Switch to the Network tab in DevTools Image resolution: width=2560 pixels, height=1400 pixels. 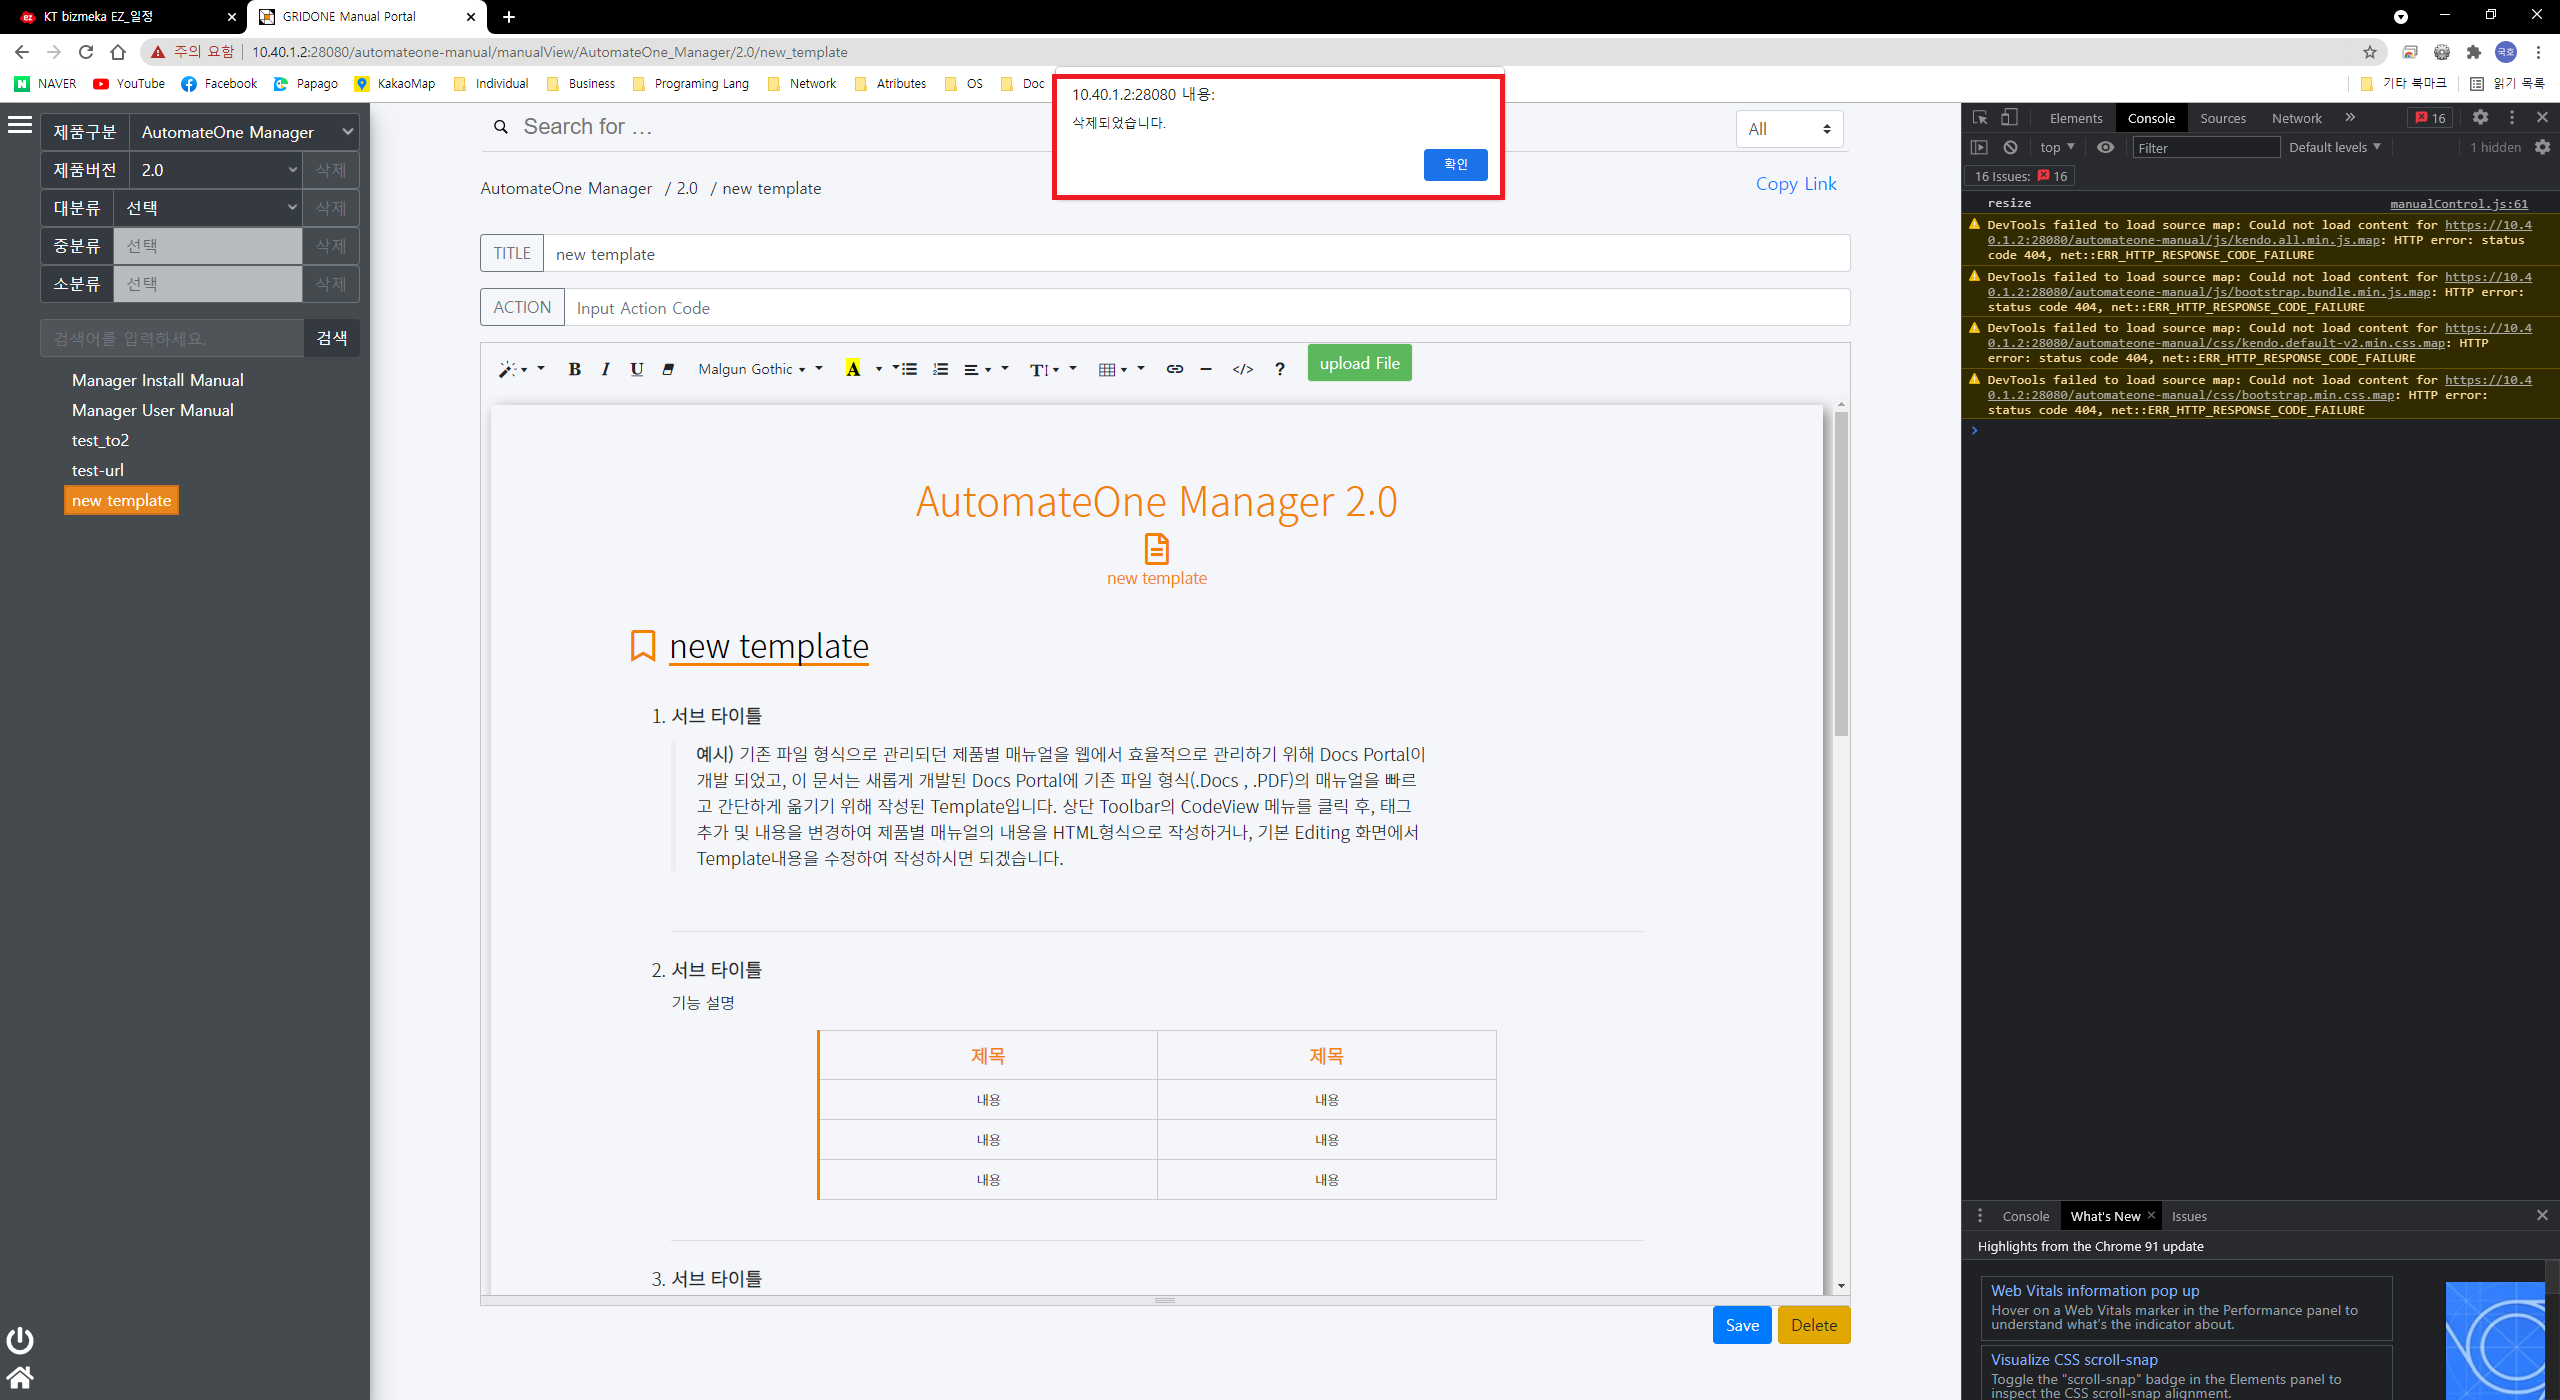[x=2296, y=118]
